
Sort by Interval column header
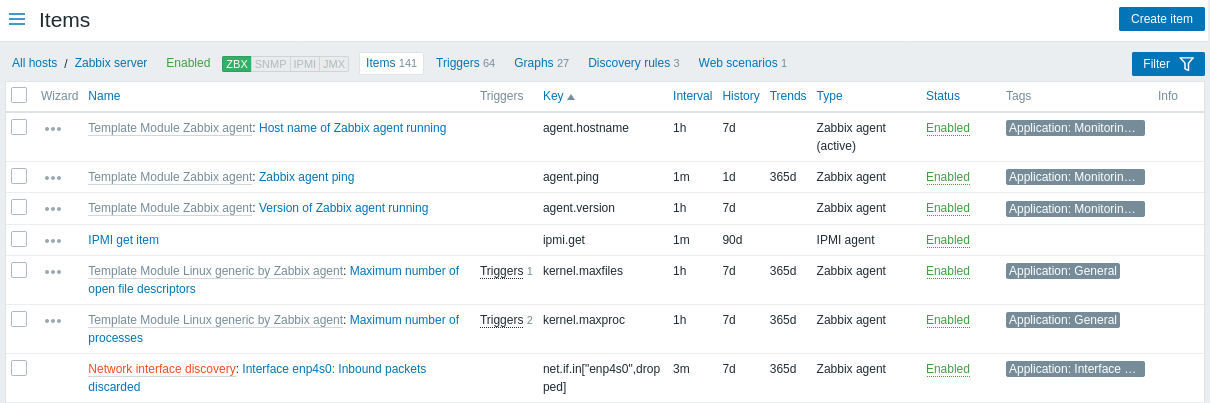coord(692,96)
